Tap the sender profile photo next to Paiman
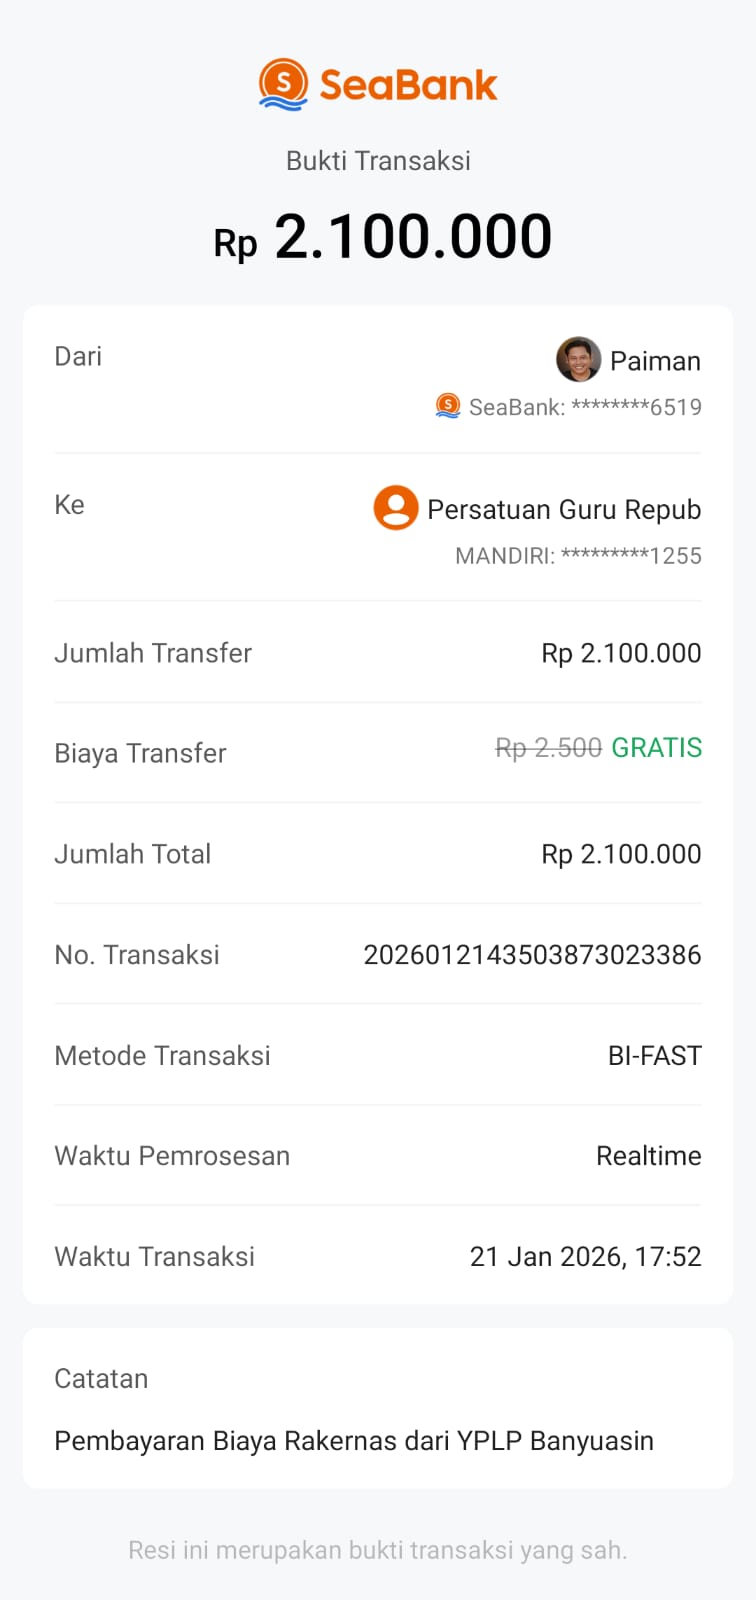The height and width of the screenshot is (1600, 756). click(578, 360)
